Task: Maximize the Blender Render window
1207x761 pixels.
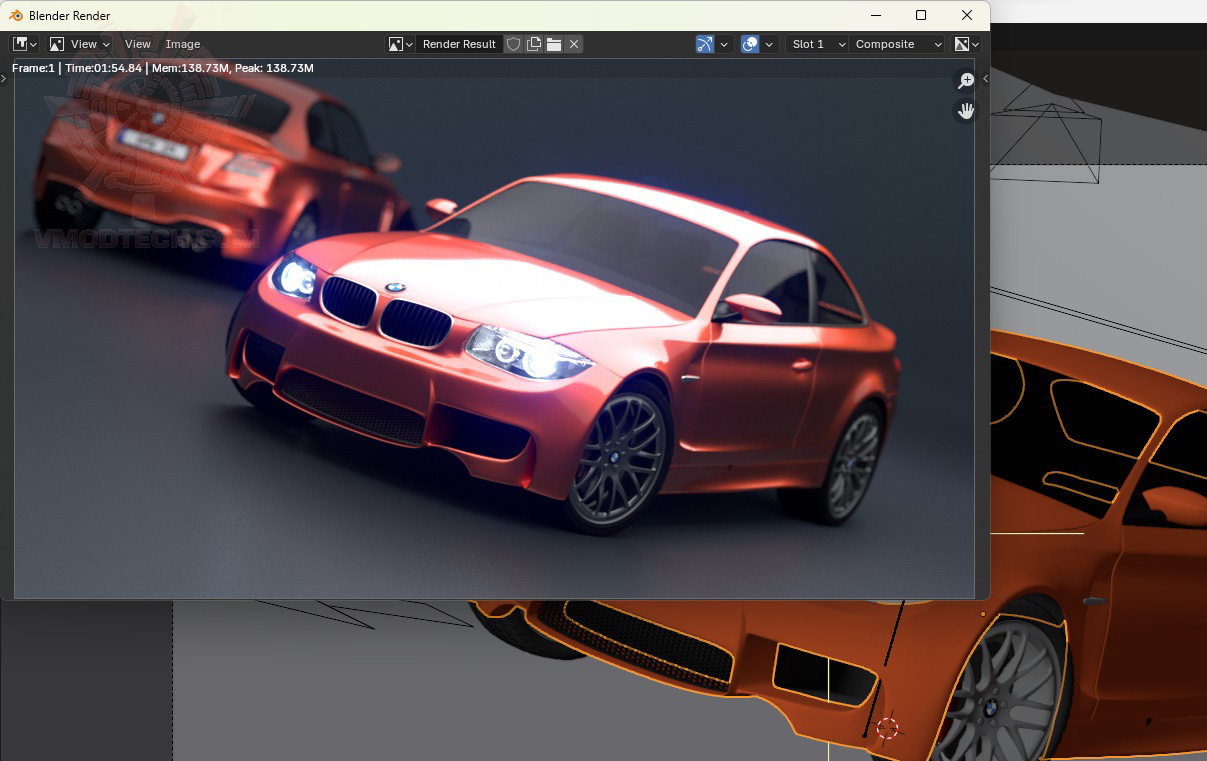Action: (921, 15)
